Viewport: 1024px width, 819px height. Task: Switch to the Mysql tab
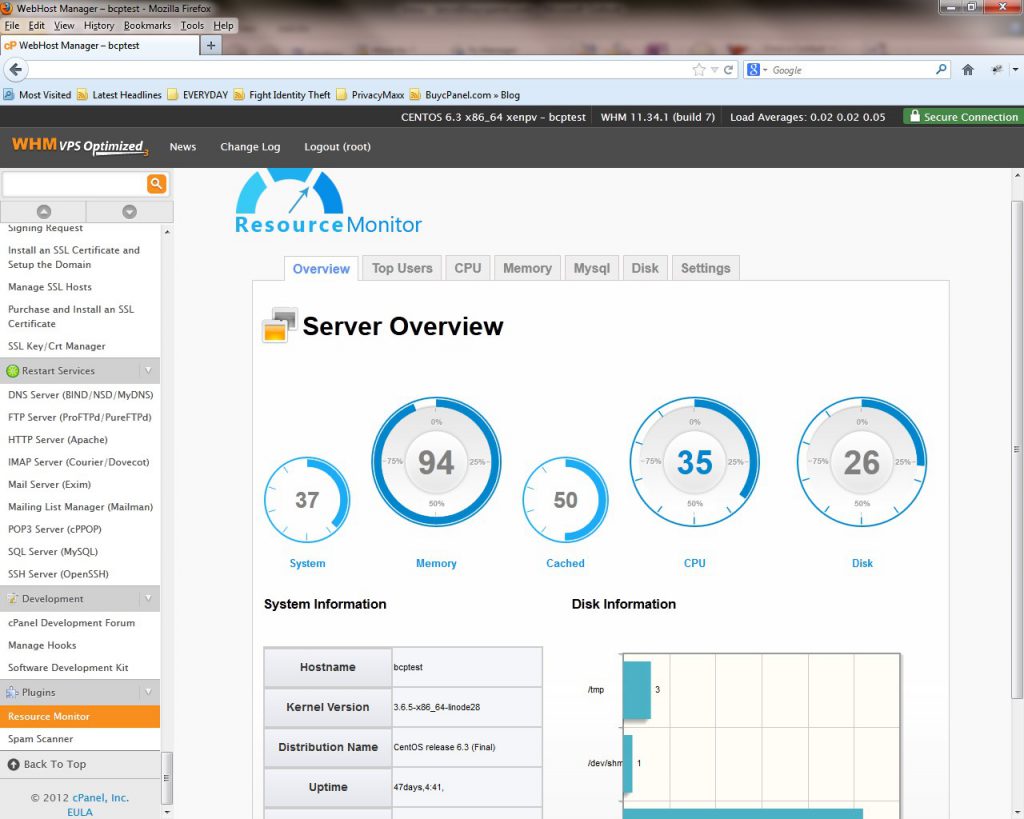pos(592,268)
